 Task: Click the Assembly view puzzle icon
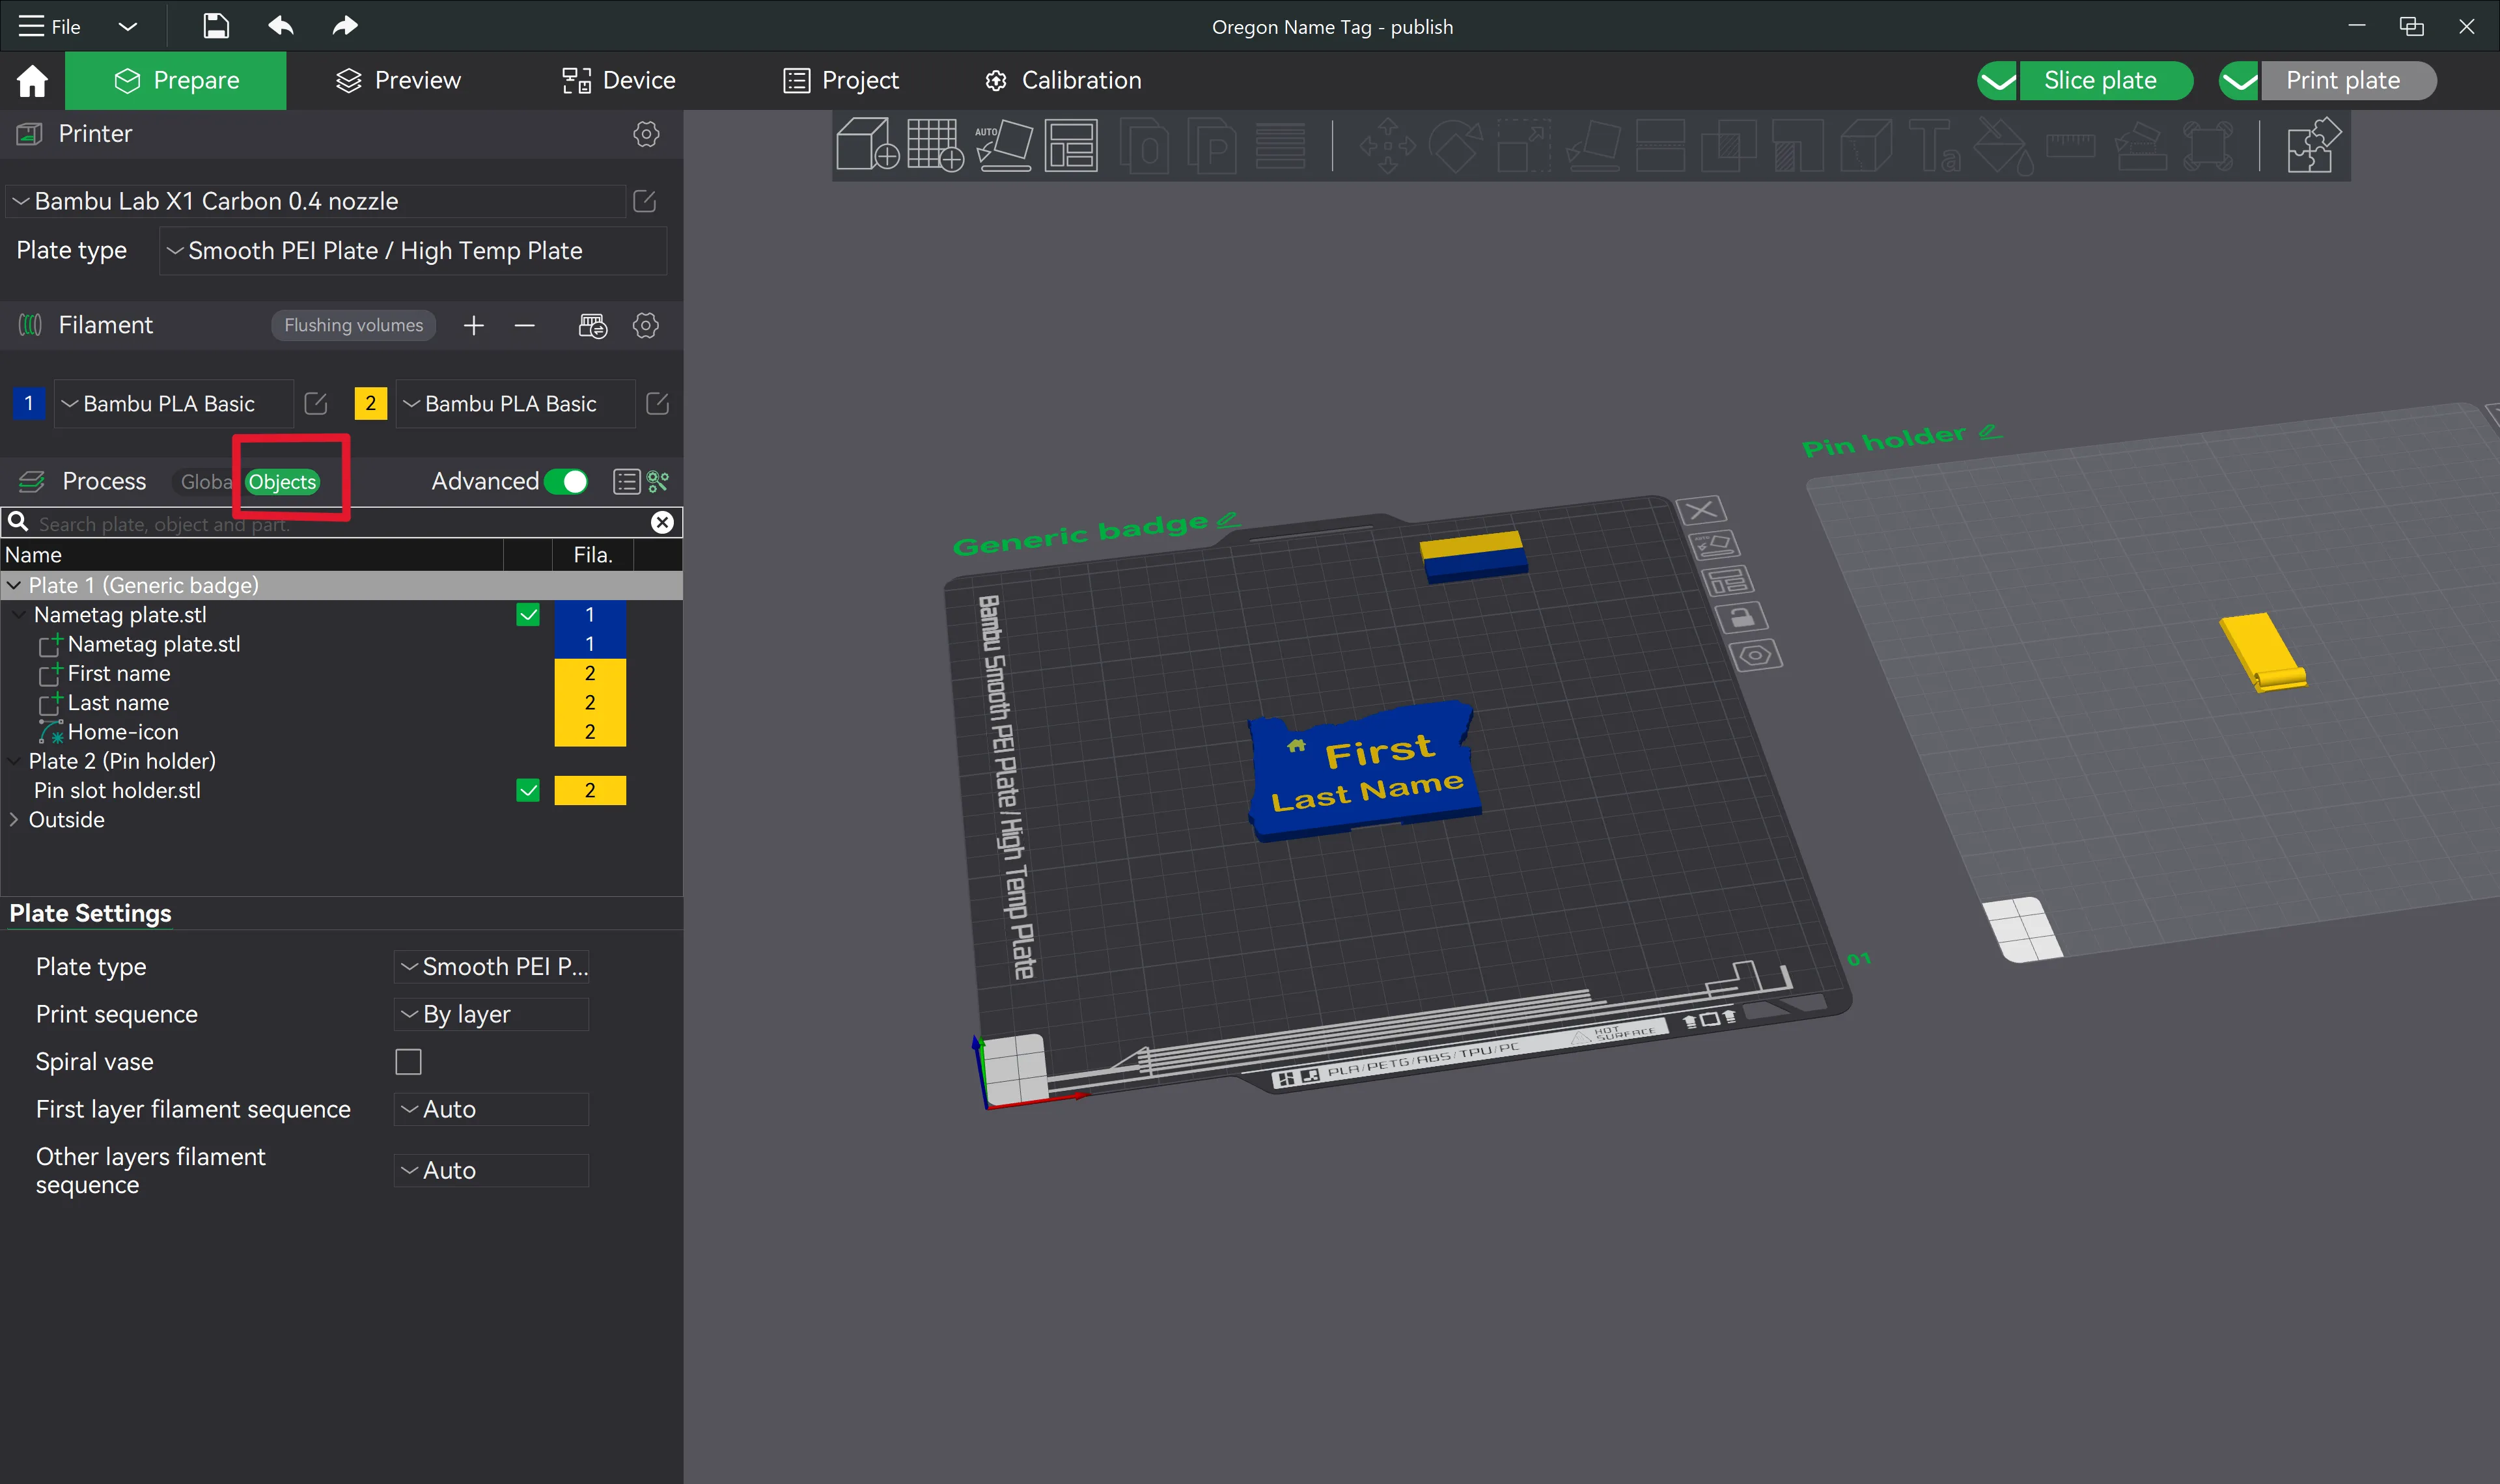pyautogui.click(x=2314, y=145)
